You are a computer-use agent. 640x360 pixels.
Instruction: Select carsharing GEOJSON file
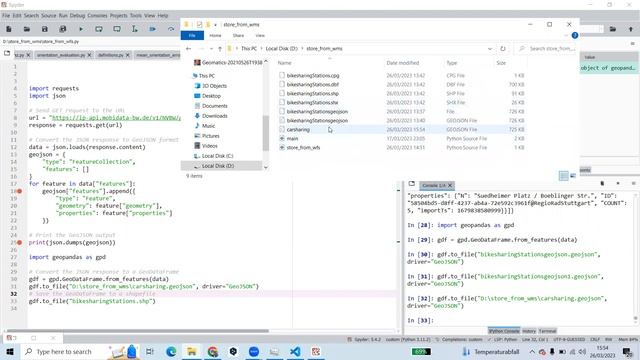click(x=298, y=129)
